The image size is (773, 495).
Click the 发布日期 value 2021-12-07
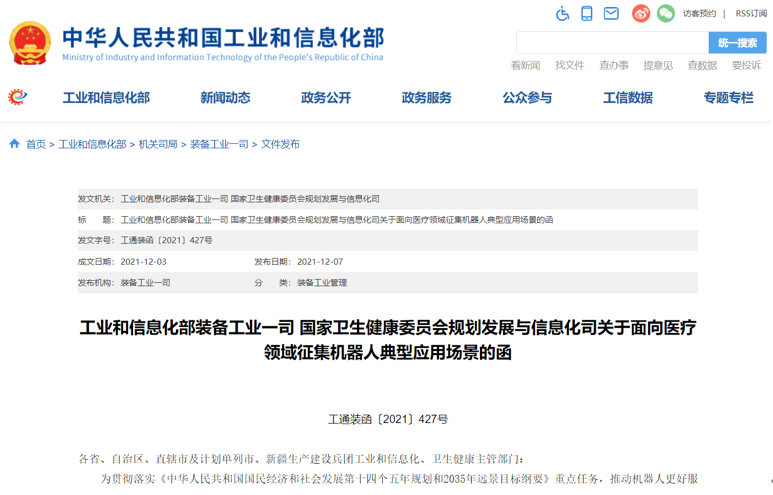click(x=320, y=261)
